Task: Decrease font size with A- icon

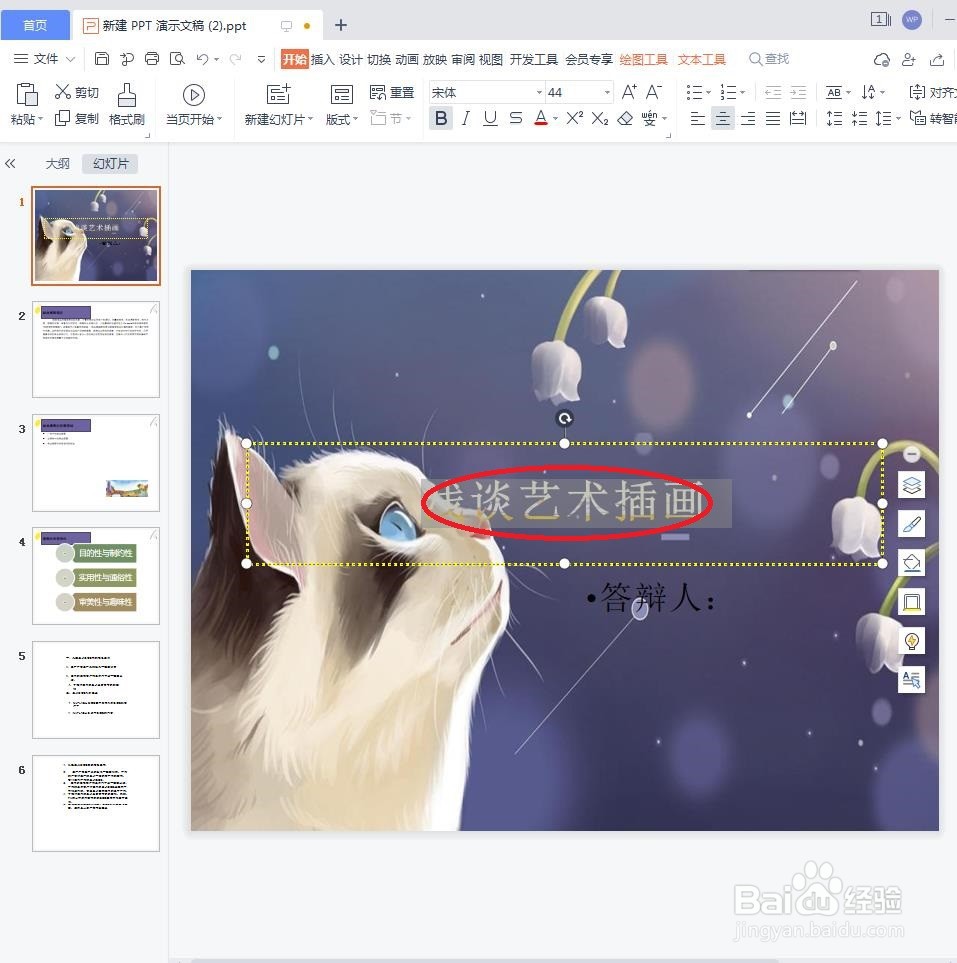Action: point(654,92)
